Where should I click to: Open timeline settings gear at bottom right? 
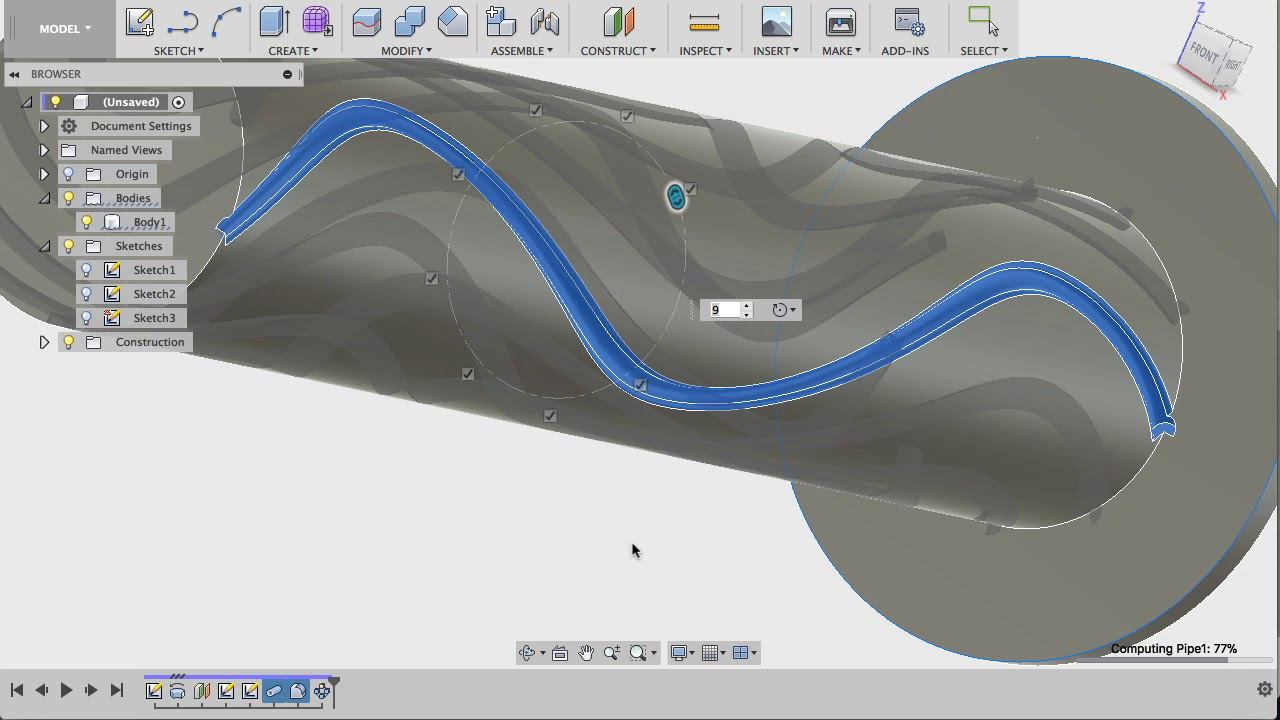coord(1264,689)
